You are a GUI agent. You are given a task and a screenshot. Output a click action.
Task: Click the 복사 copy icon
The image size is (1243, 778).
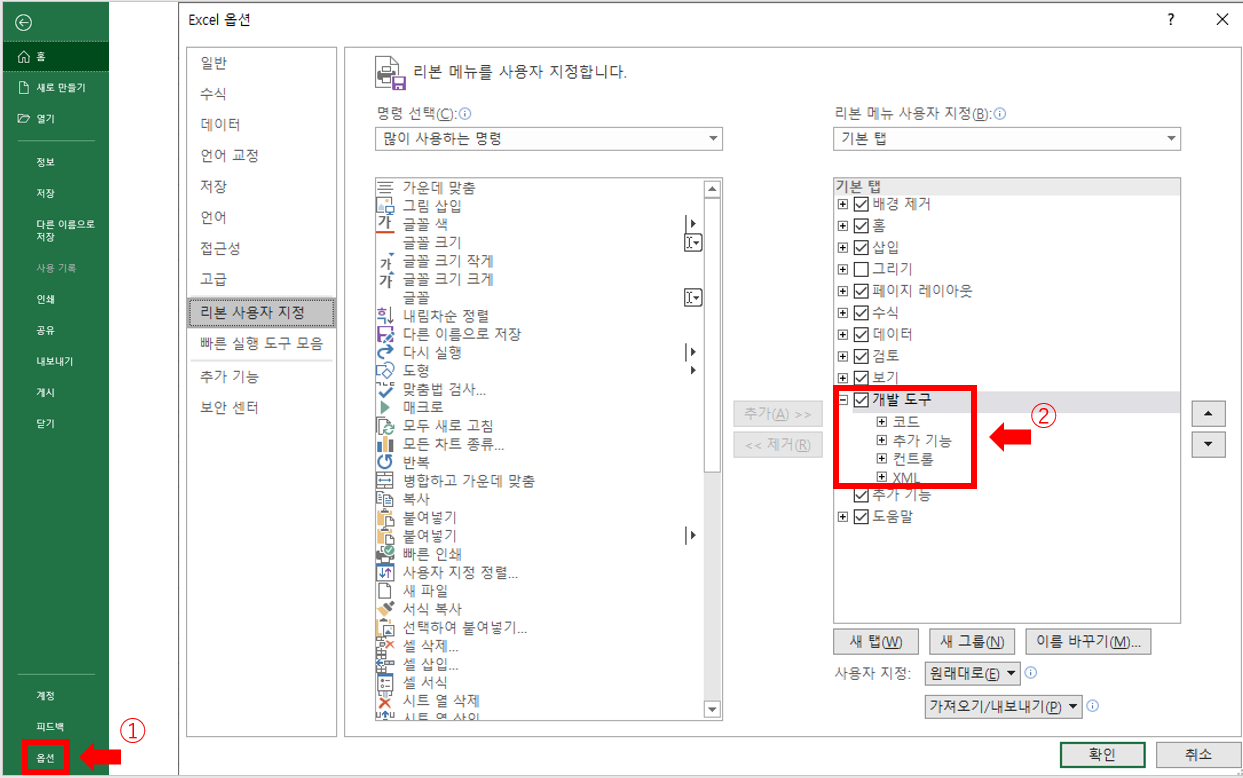pyautogui.click(x=385, y=499)
